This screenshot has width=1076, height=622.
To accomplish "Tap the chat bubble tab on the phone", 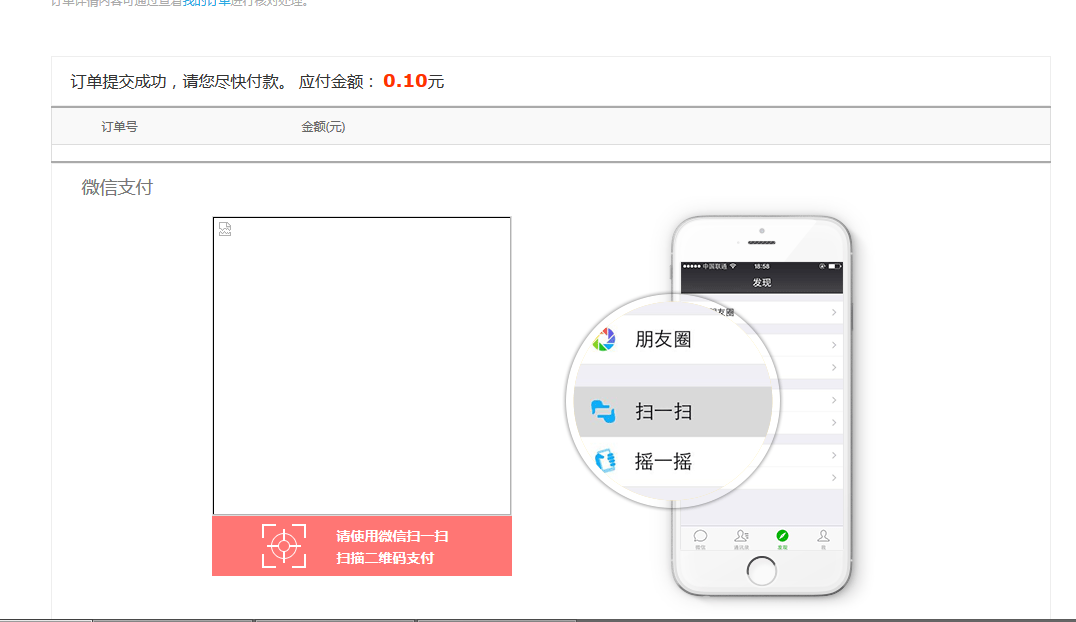I will [700, 538].
